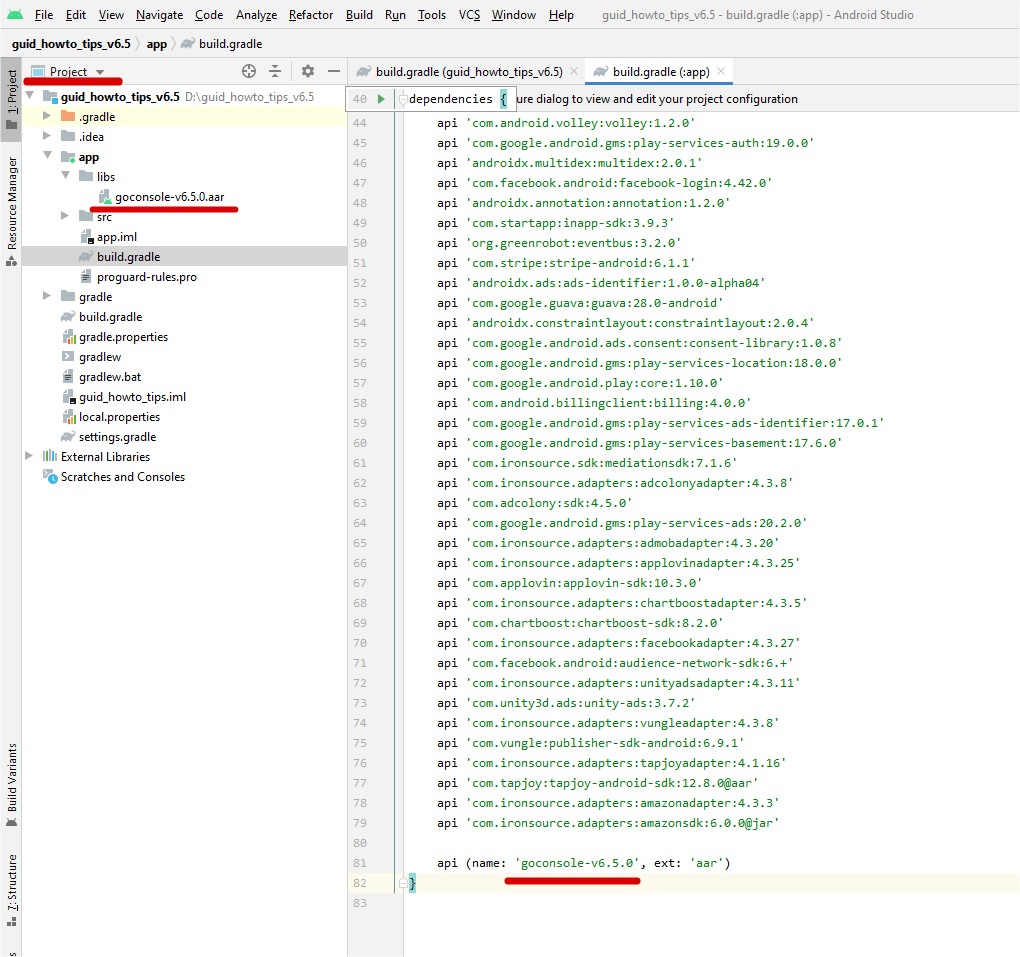Click the app breadcrumb
Image resolution: width=1020 pixels, height=957 pixels.
click(157, 44)
